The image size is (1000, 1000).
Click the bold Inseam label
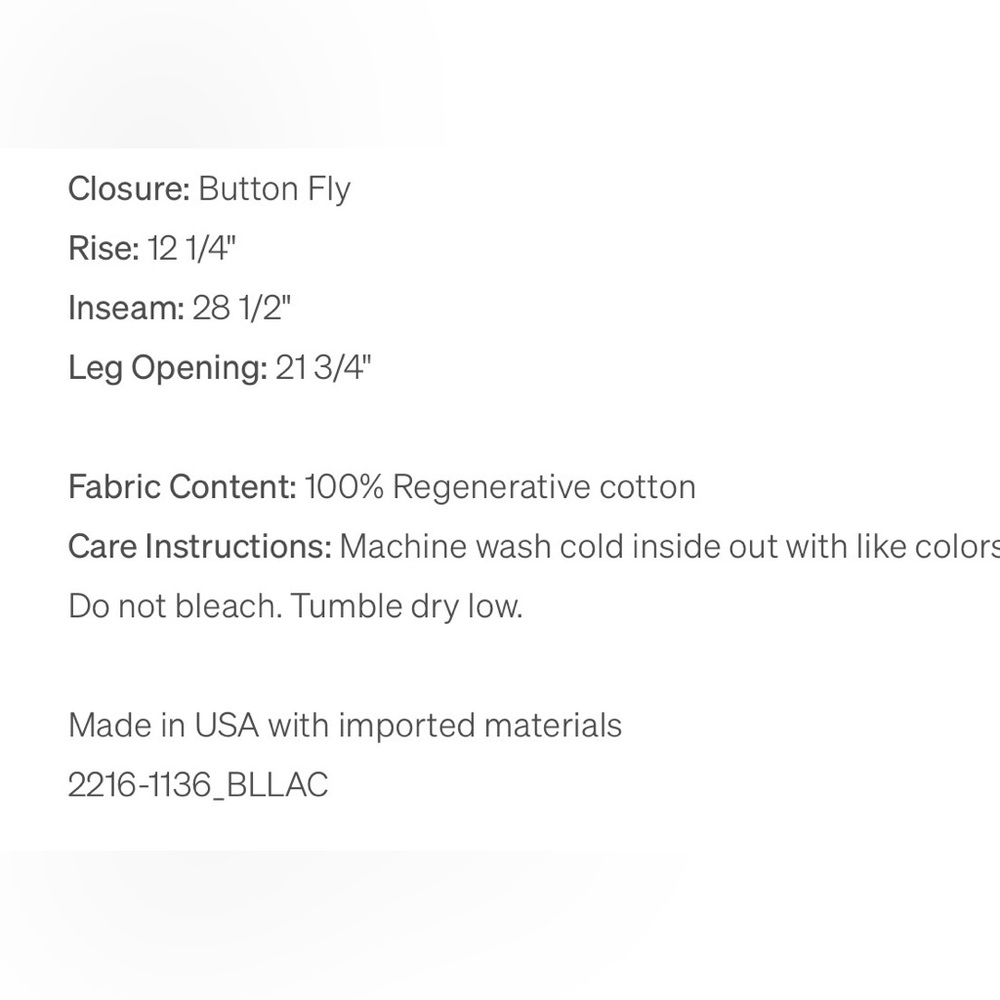(126, 308)
